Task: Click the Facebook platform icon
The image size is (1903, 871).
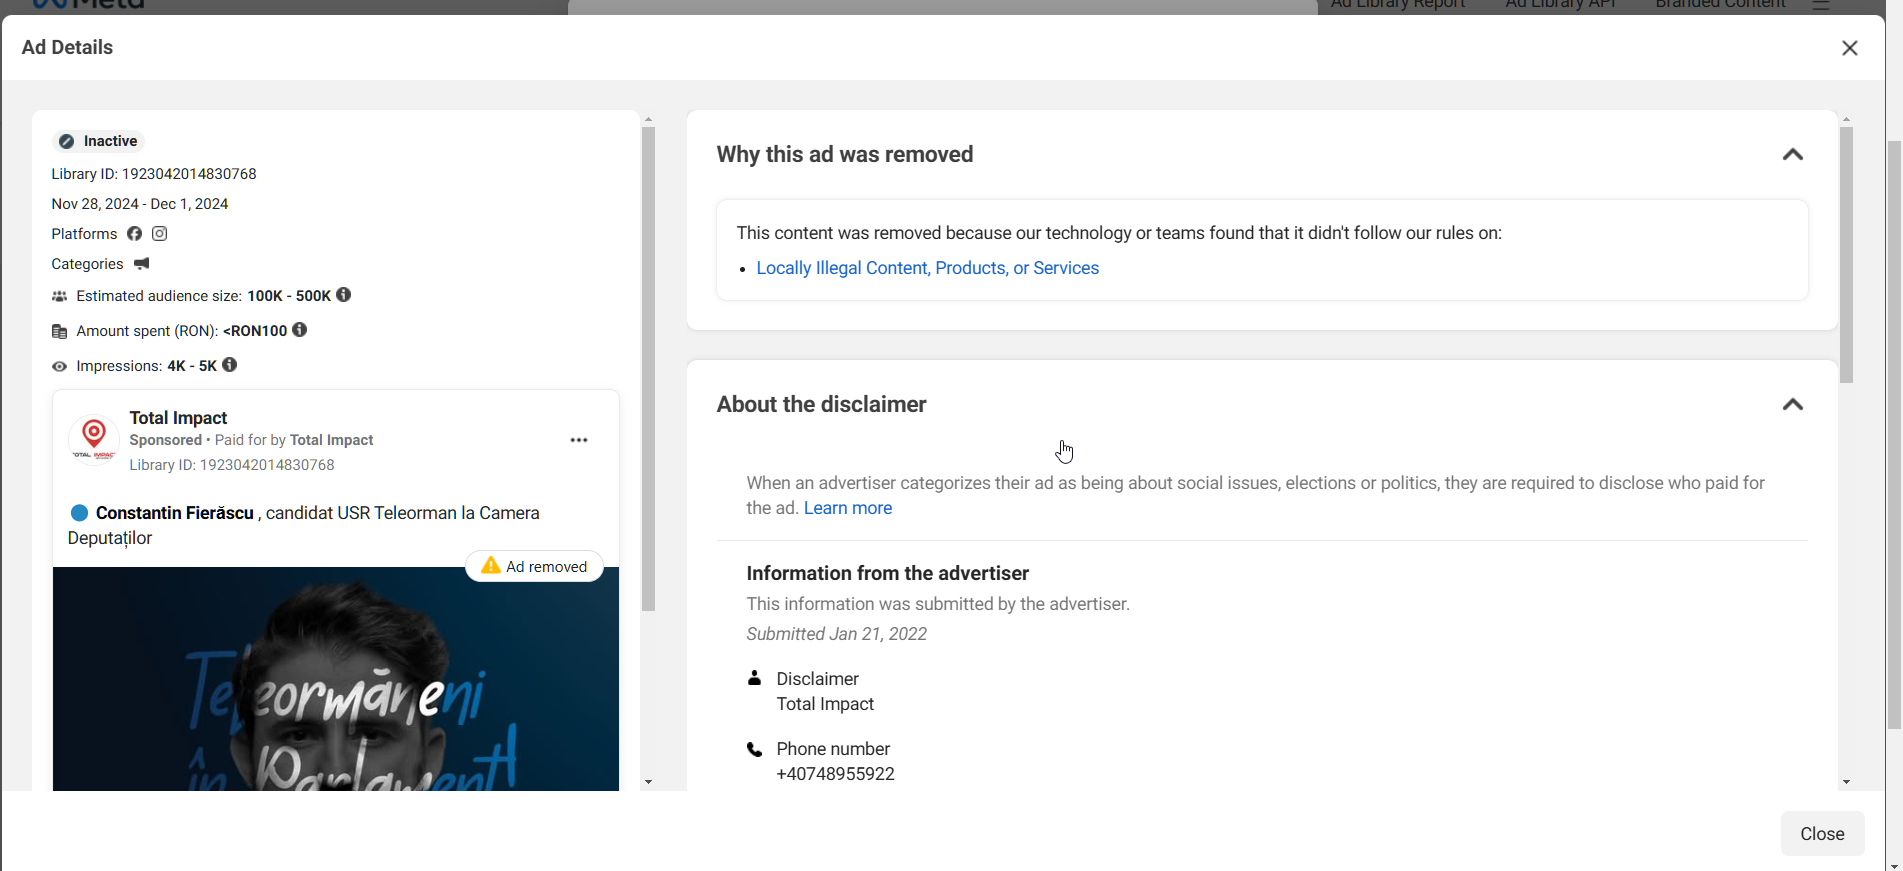Action: [x=134, y=234]
